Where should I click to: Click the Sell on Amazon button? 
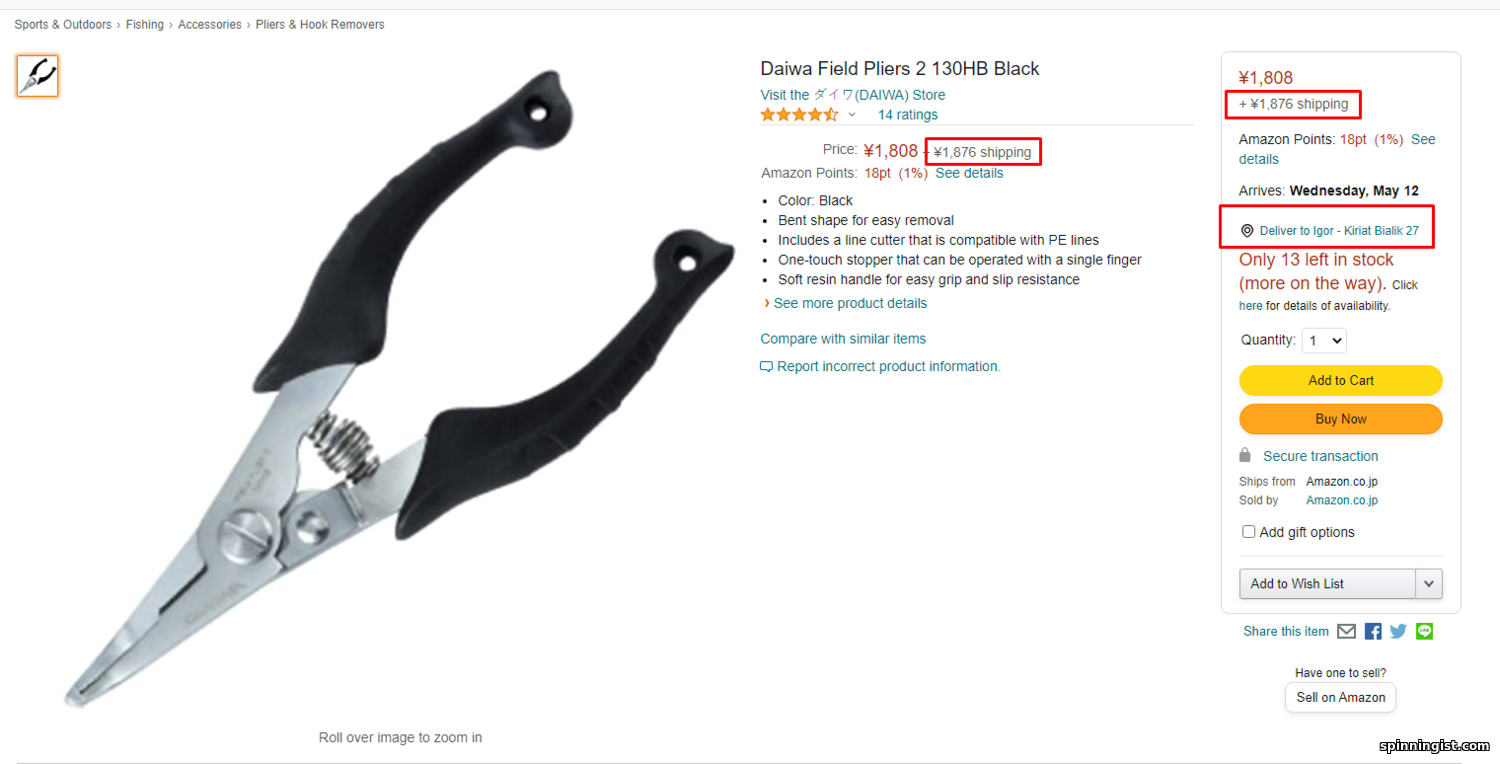(x=1341, y=697)
